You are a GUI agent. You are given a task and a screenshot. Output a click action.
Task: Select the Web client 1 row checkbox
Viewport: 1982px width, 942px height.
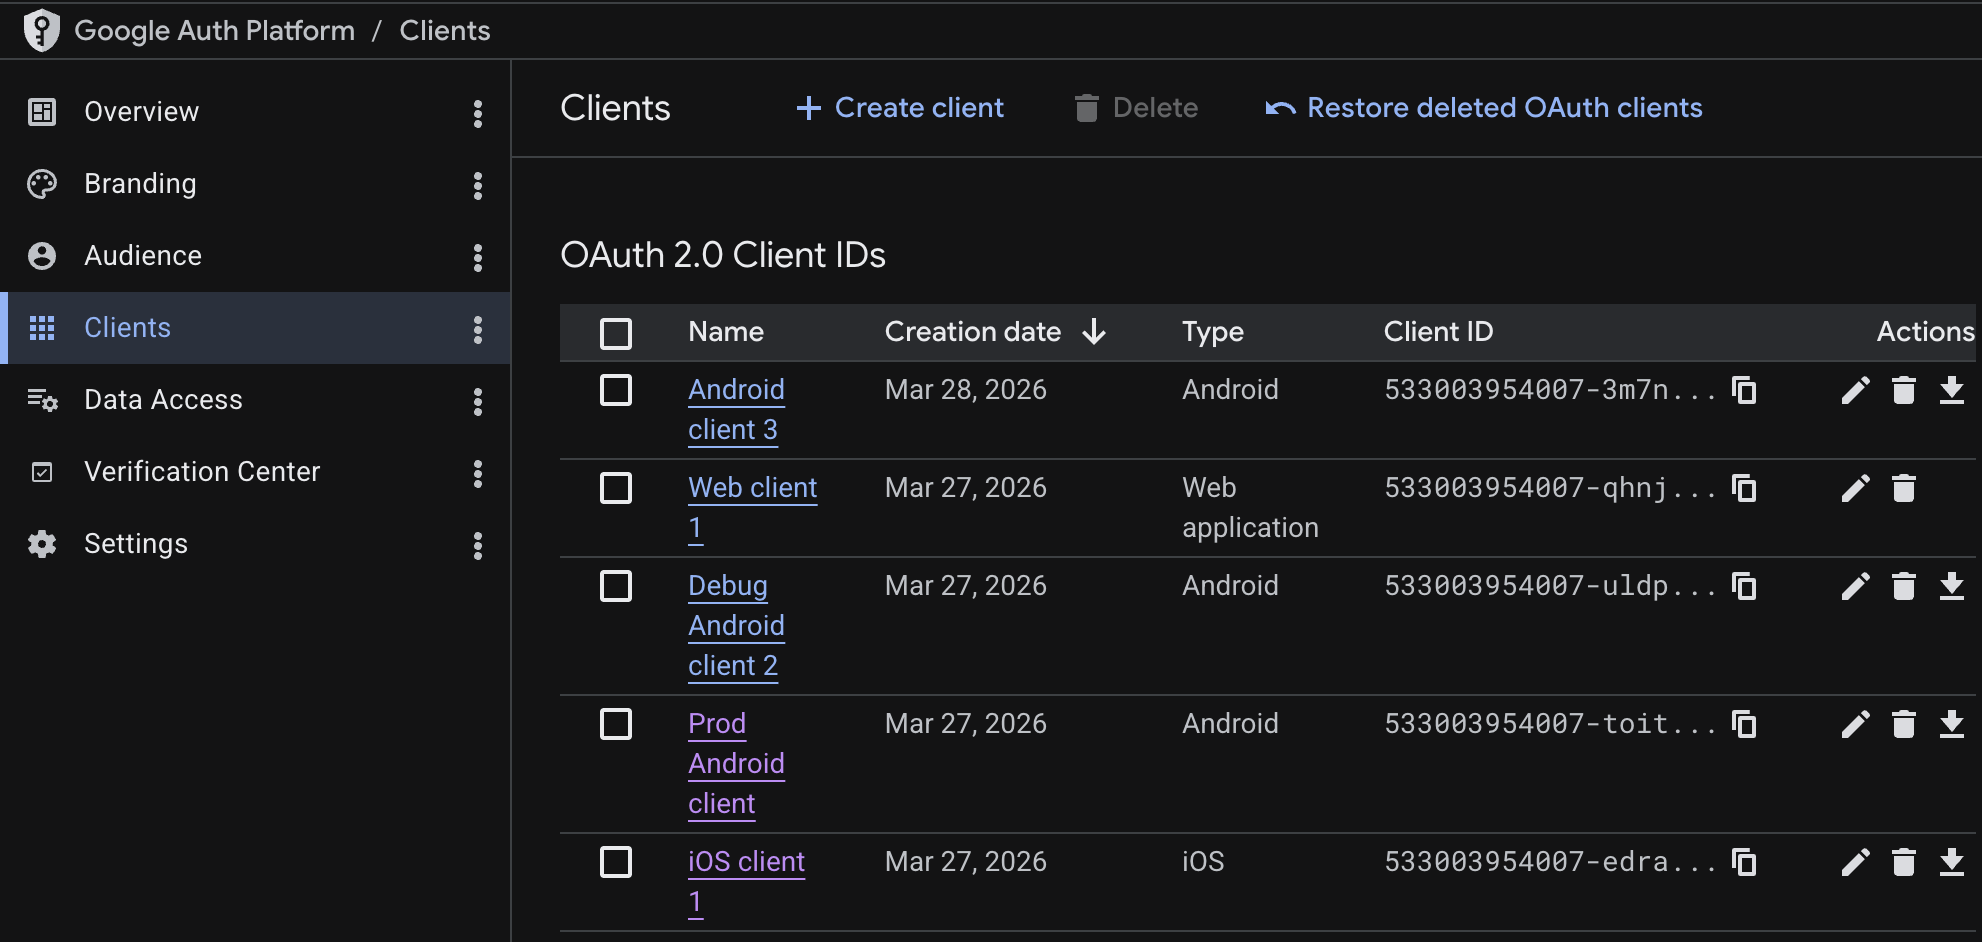(616, 488)
